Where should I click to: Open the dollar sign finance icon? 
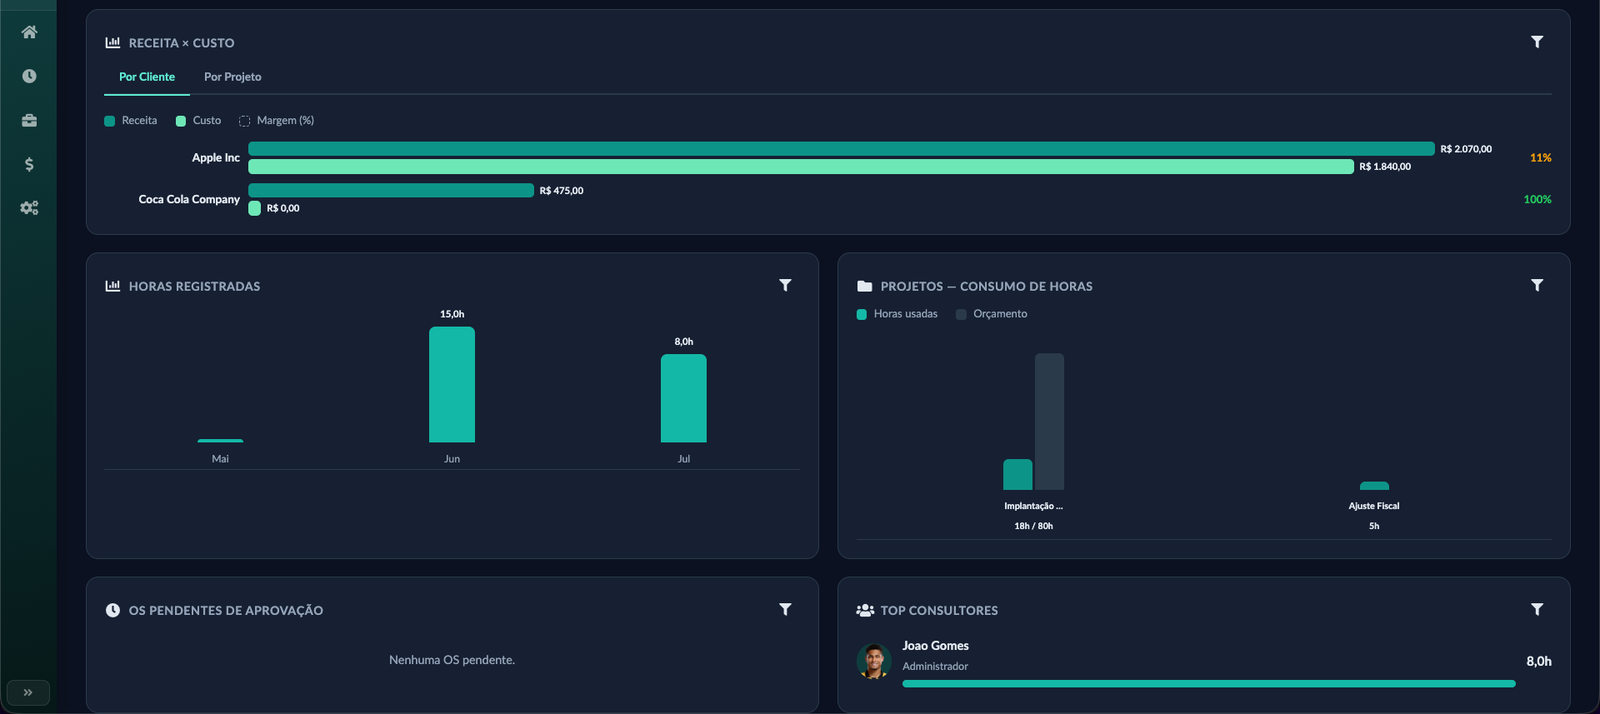(x=29, y=164)
